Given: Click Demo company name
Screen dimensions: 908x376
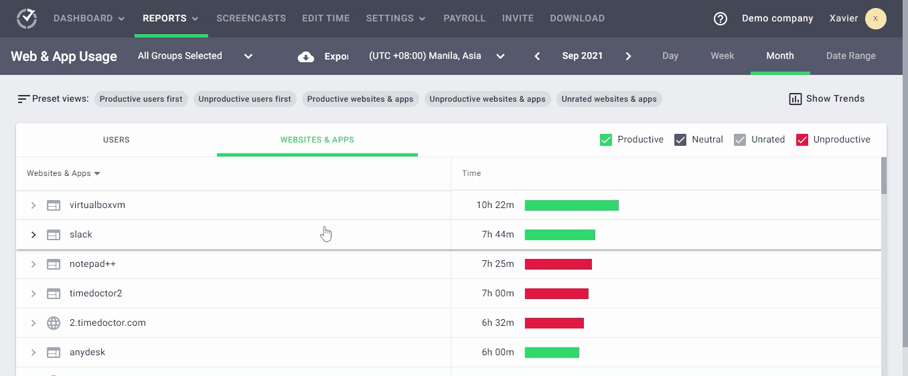Looking at the screenshot, I should (777, 19).
